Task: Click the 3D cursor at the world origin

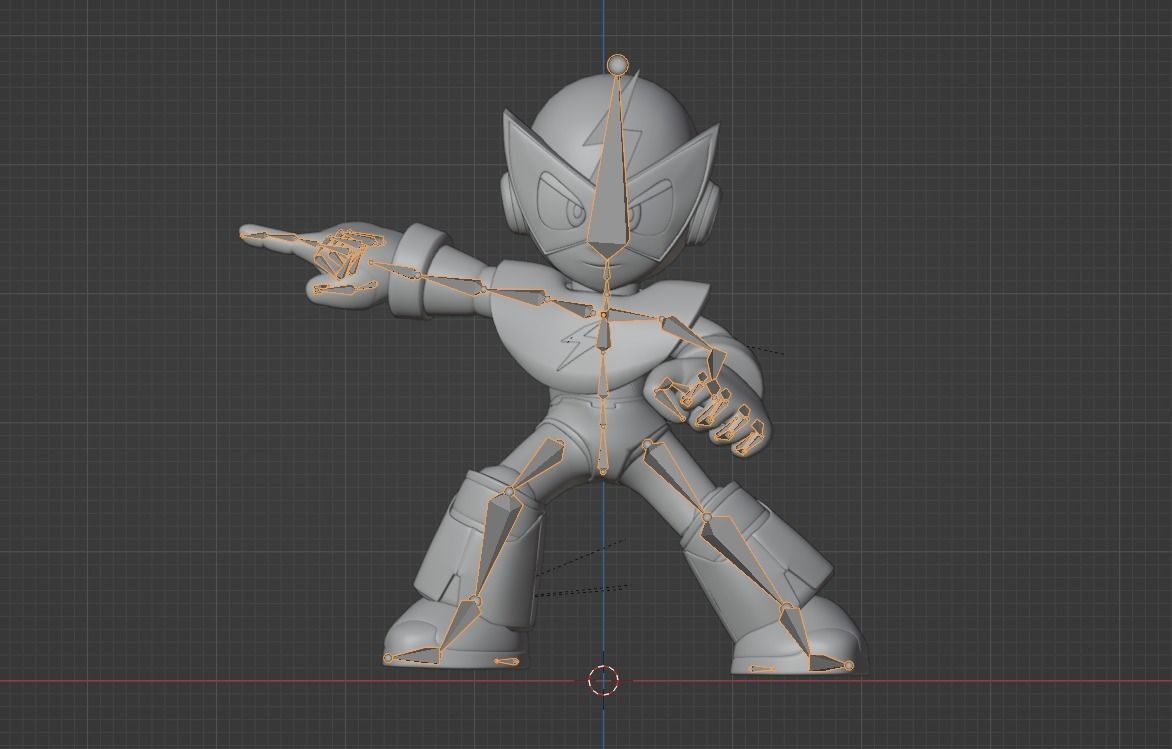Action: 603,680
